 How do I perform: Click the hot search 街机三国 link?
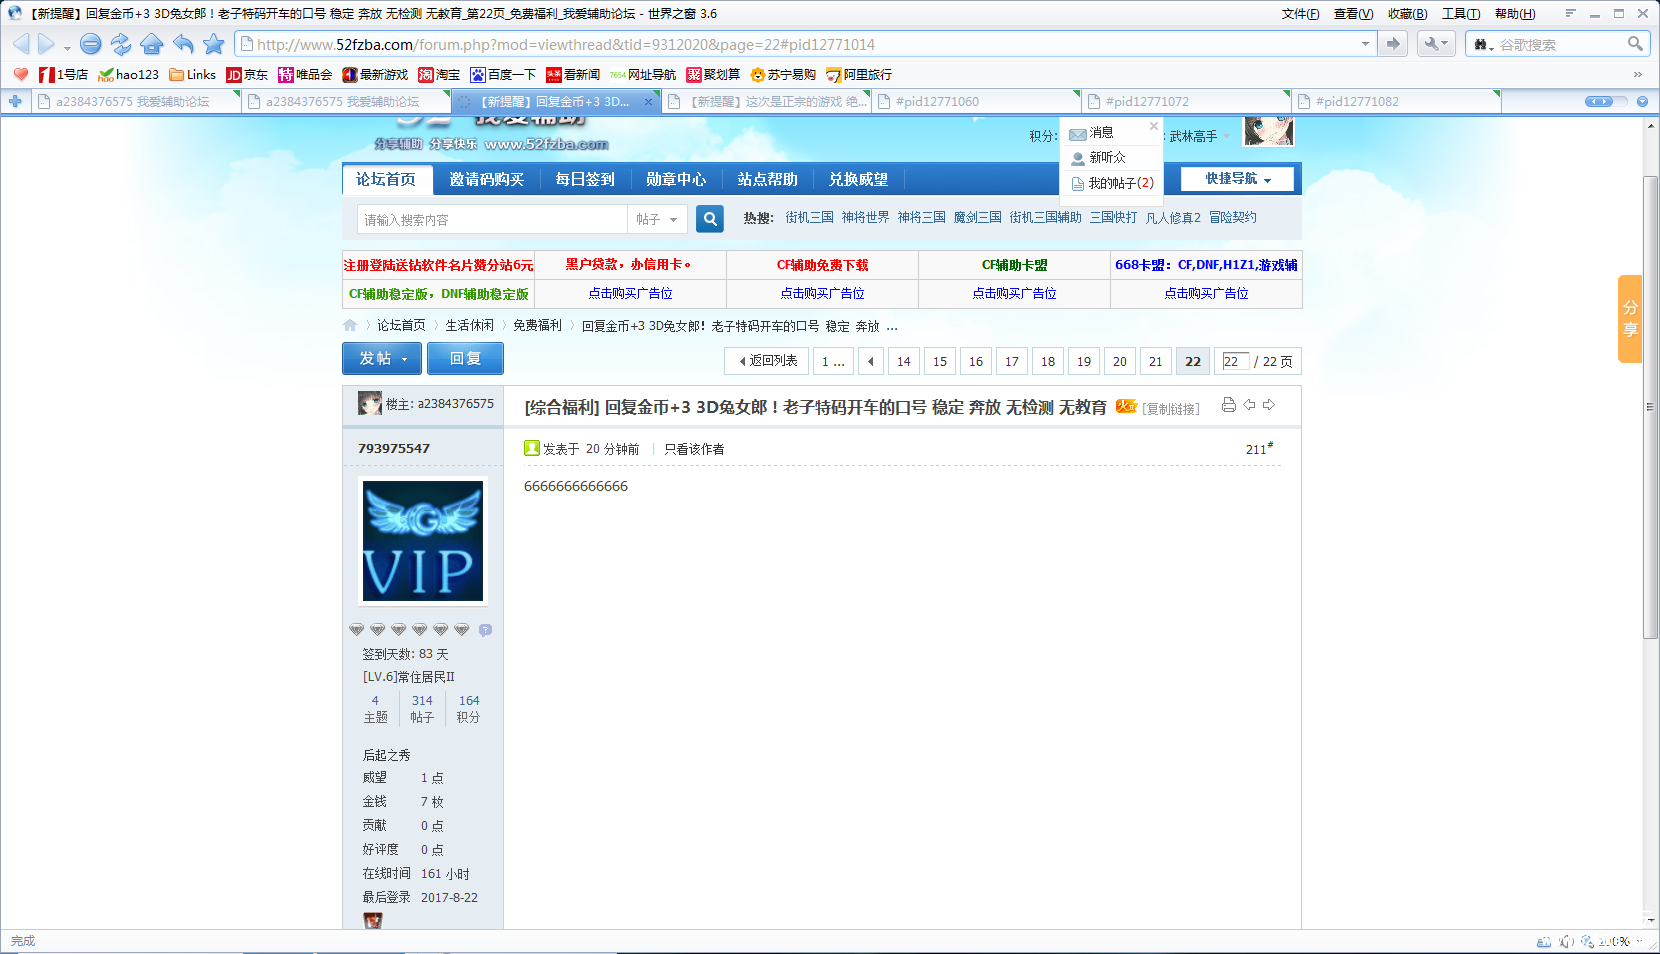pyautogui.click(x=809, y=217)
